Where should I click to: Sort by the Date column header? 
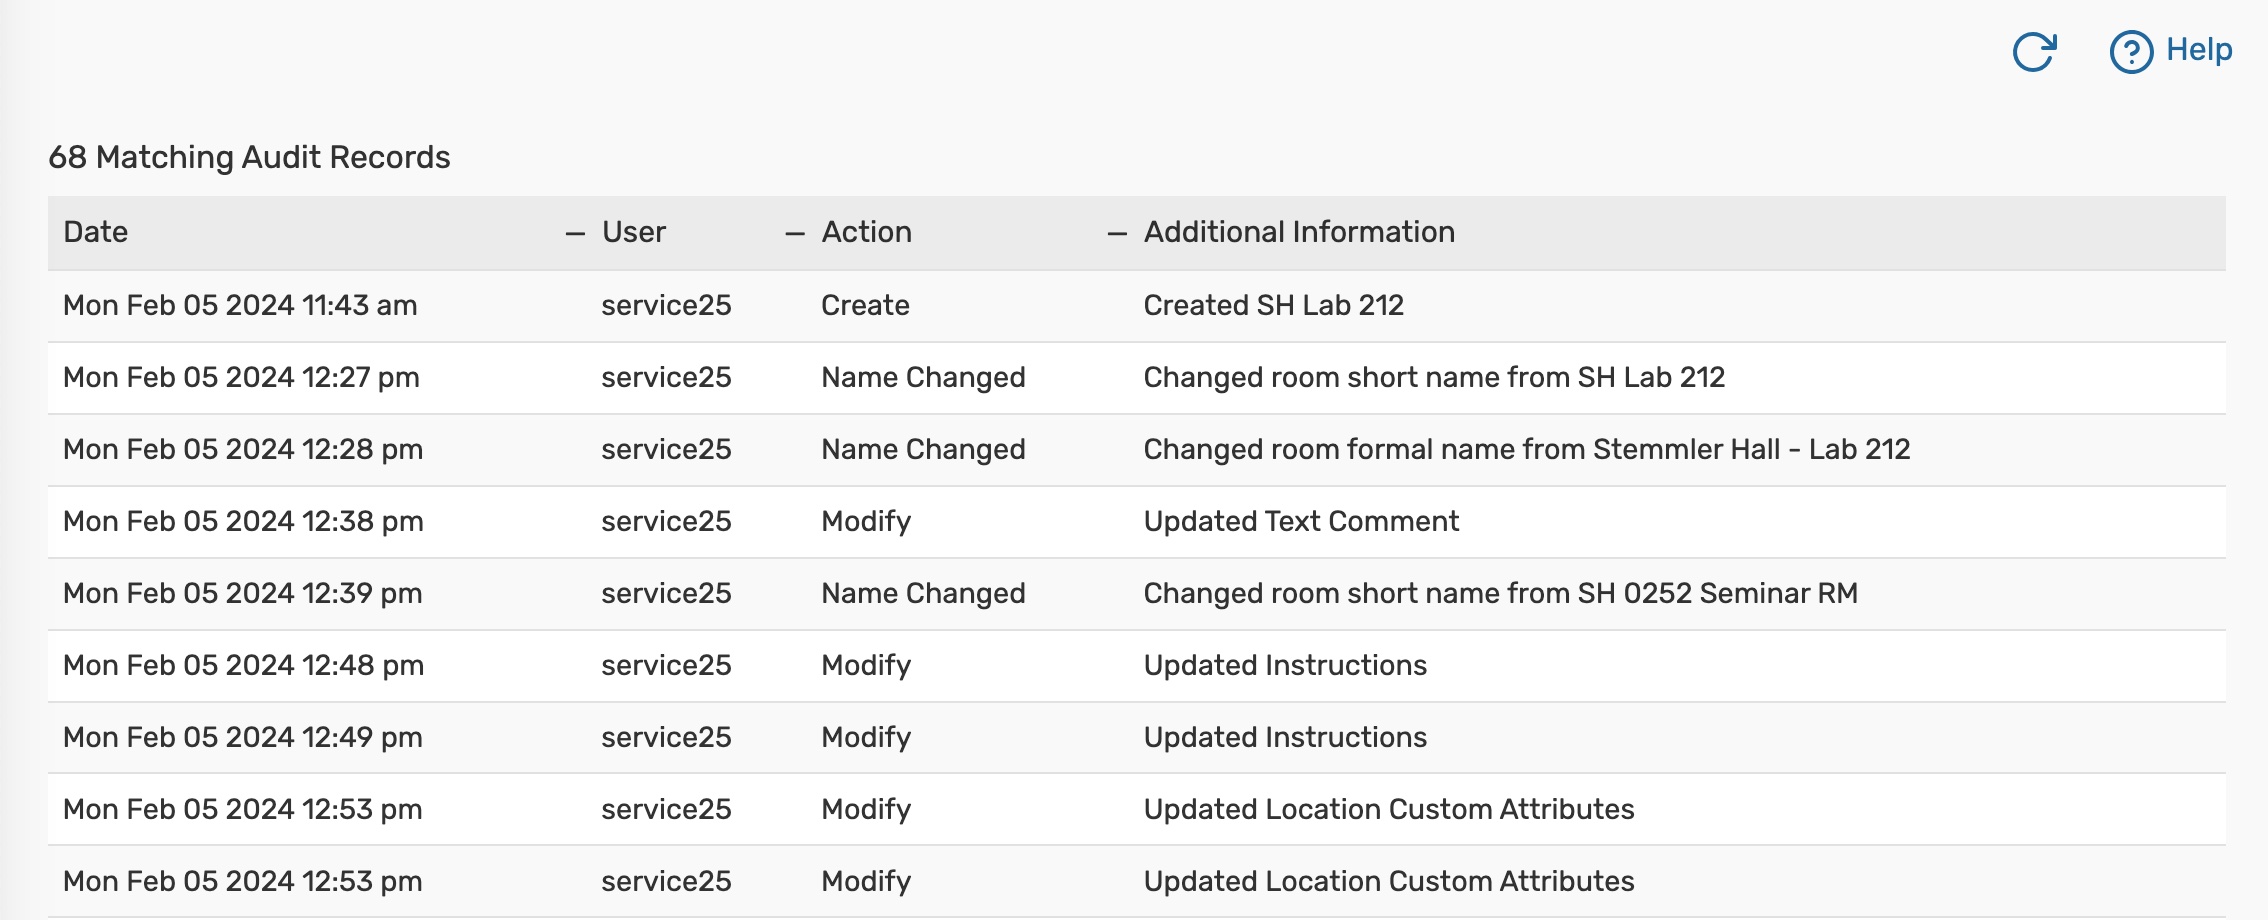(x=96, y=232)
